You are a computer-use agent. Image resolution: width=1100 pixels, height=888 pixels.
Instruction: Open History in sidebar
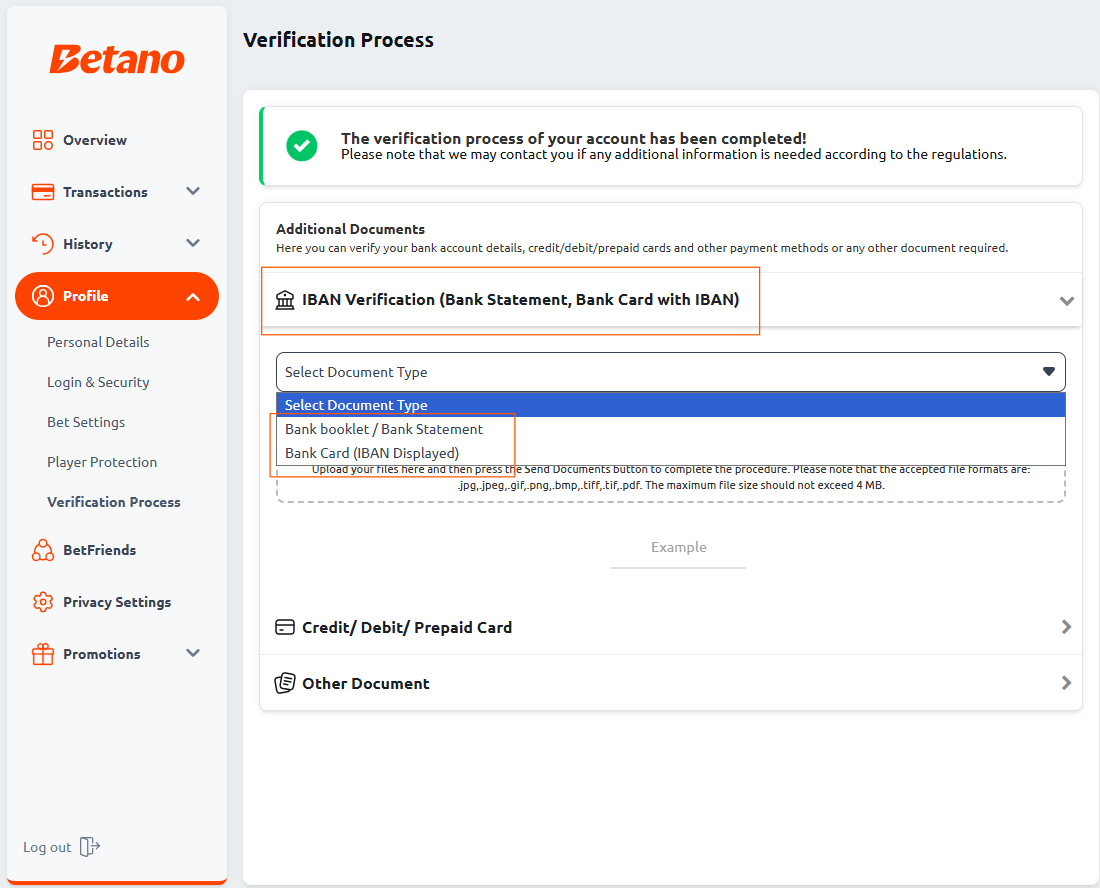(88, 244)
